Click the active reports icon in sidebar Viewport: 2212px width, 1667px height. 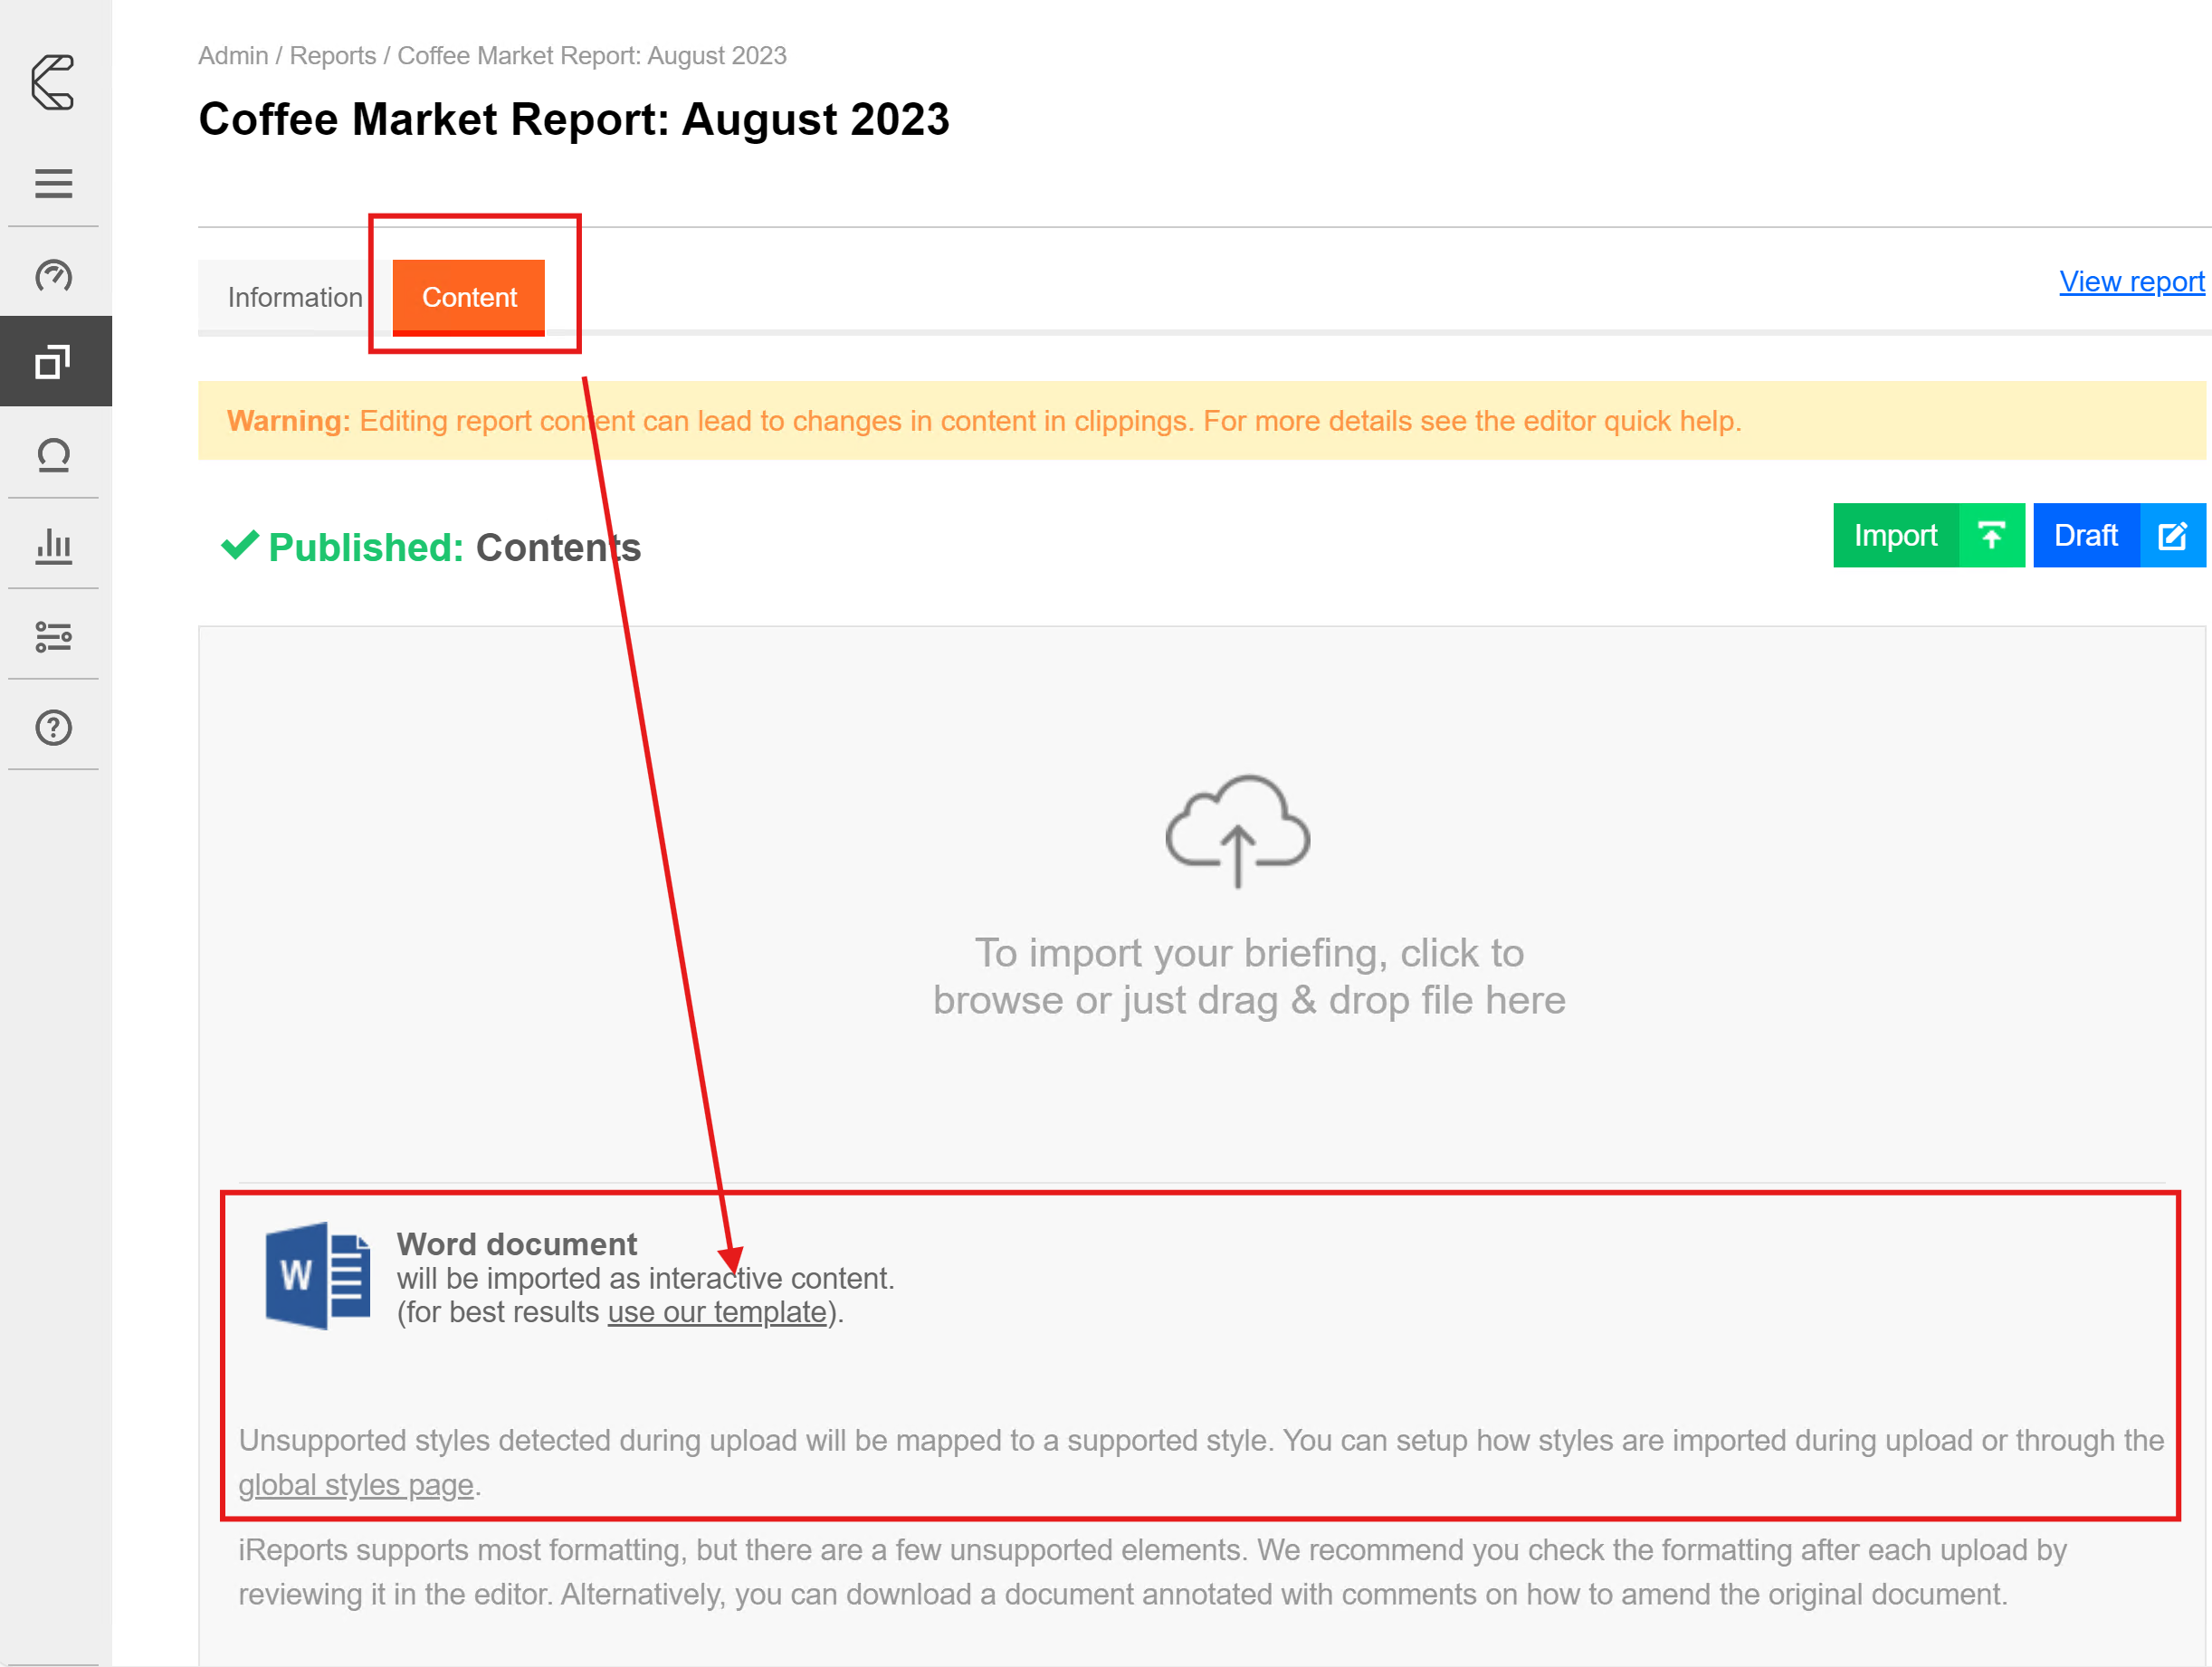click(x=56, y=361)
